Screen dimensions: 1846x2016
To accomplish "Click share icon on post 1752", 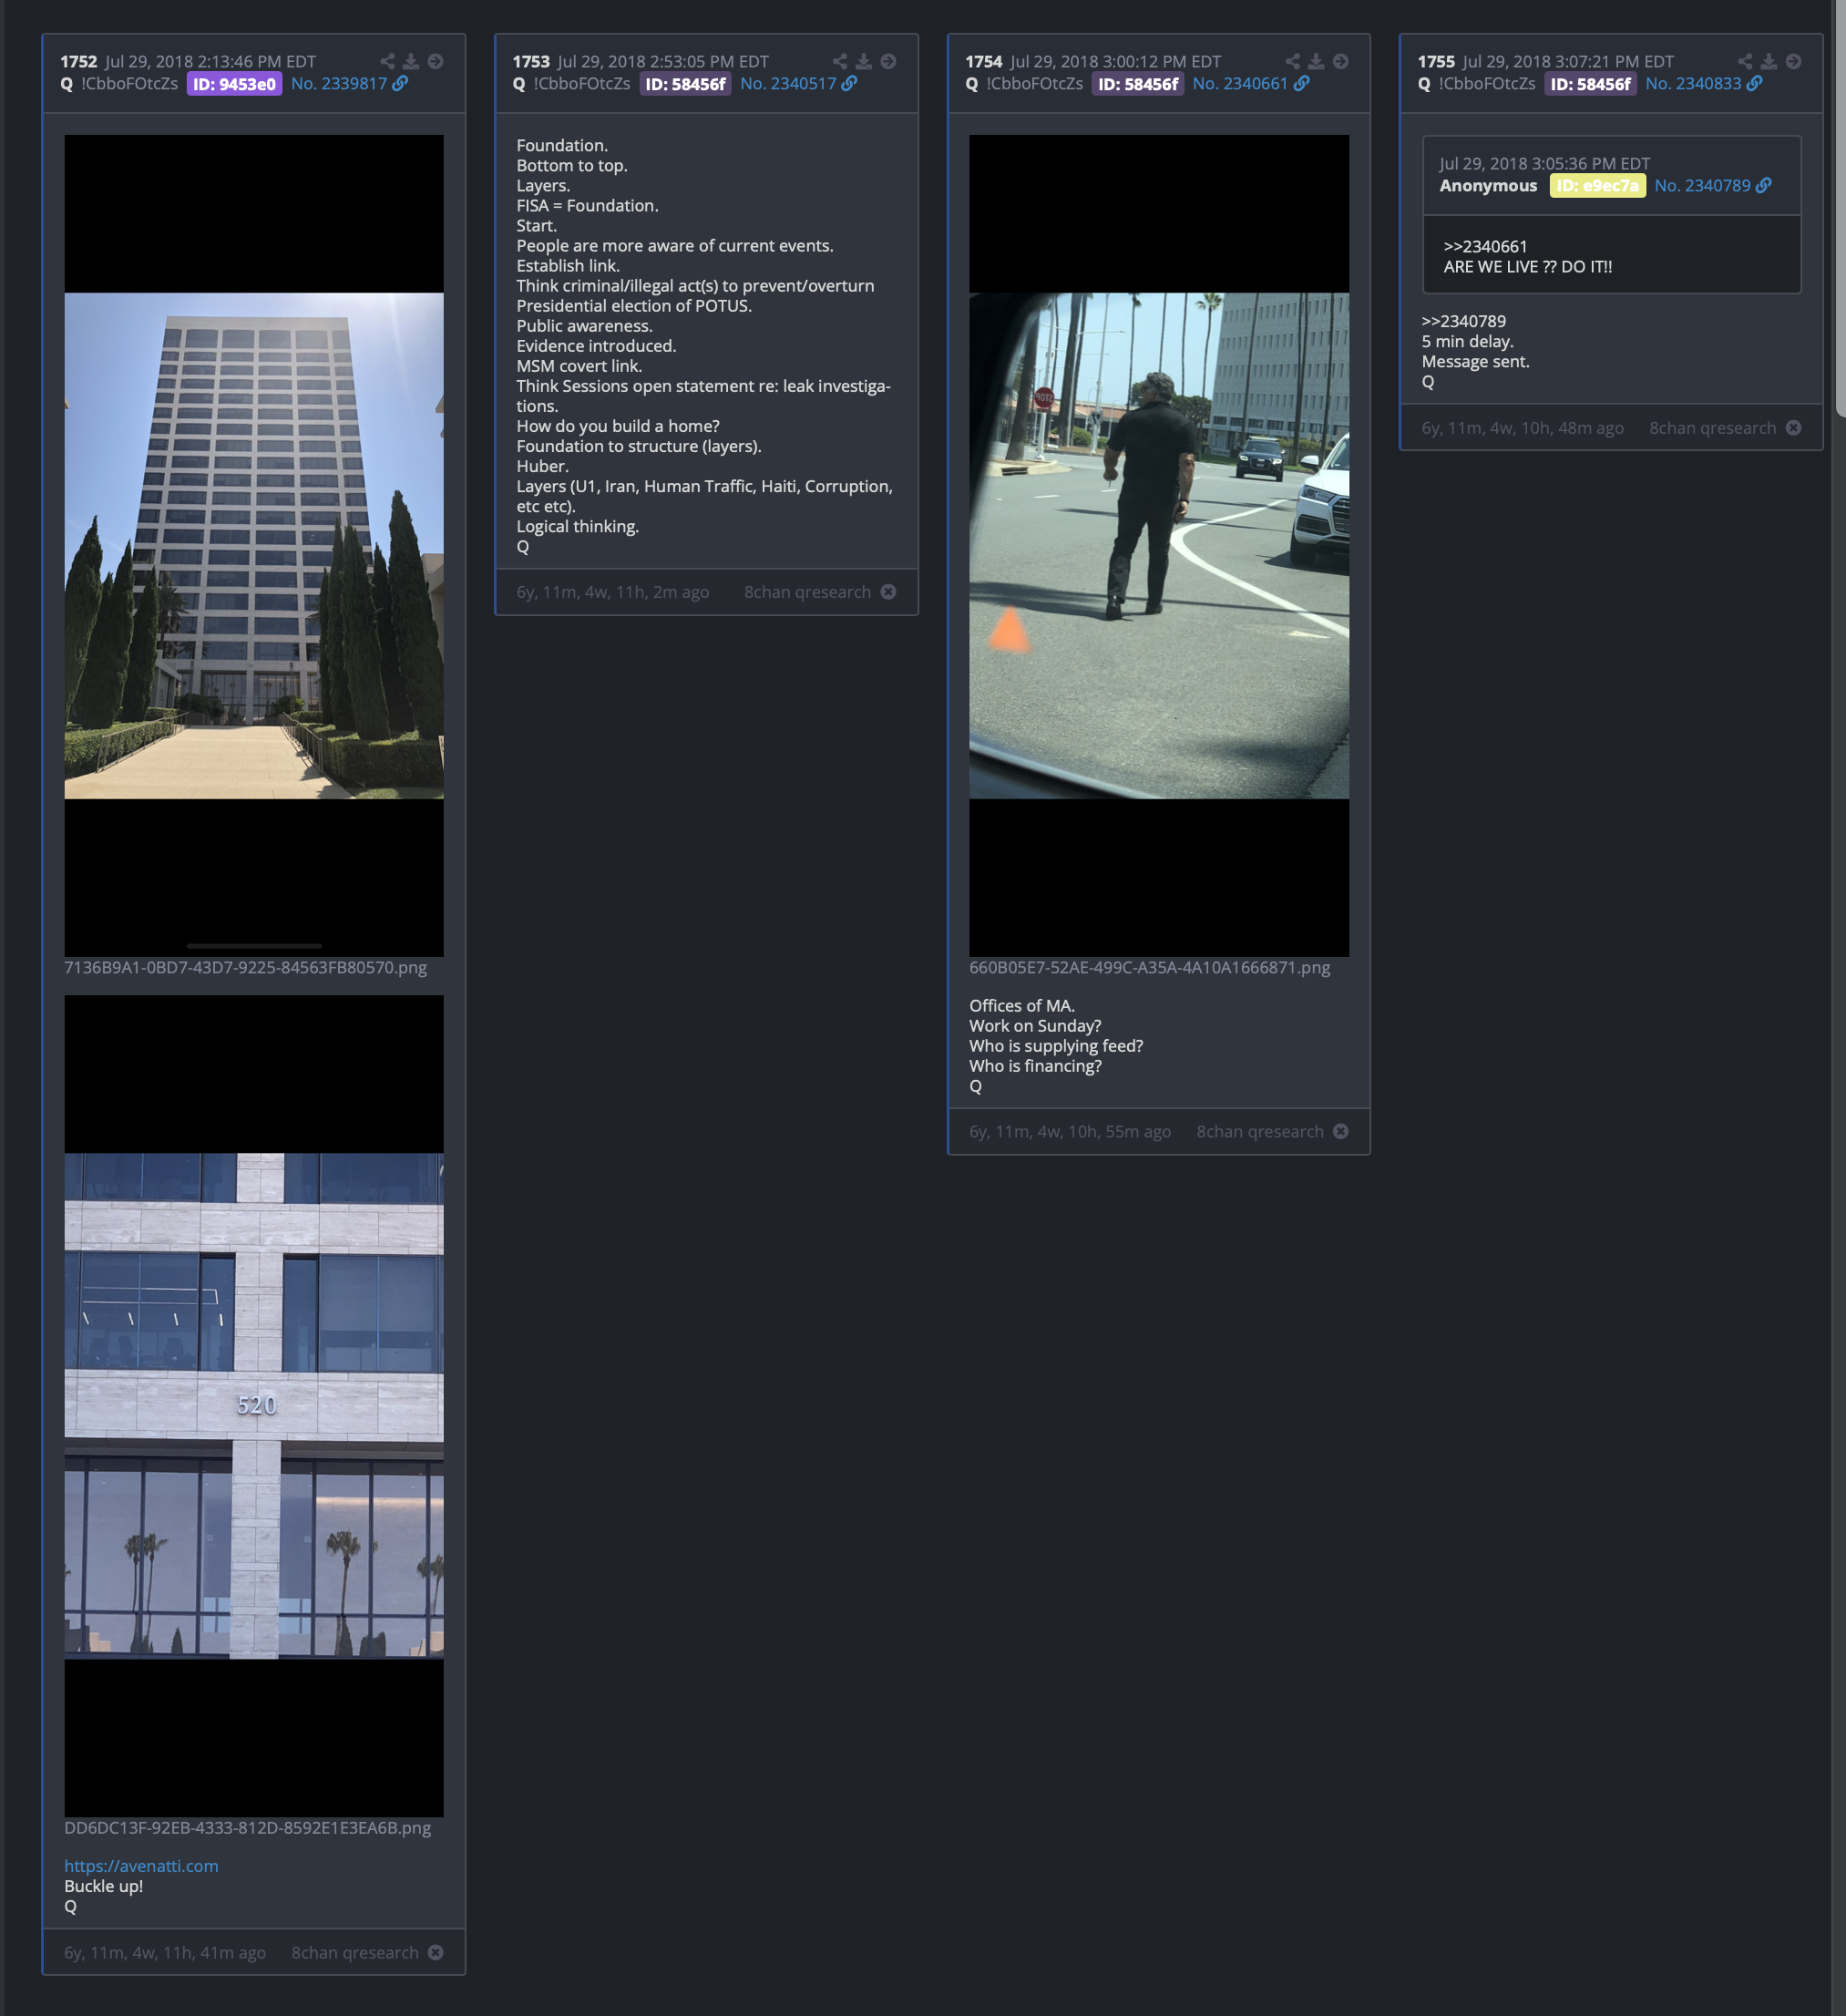I will pos(387,61).
